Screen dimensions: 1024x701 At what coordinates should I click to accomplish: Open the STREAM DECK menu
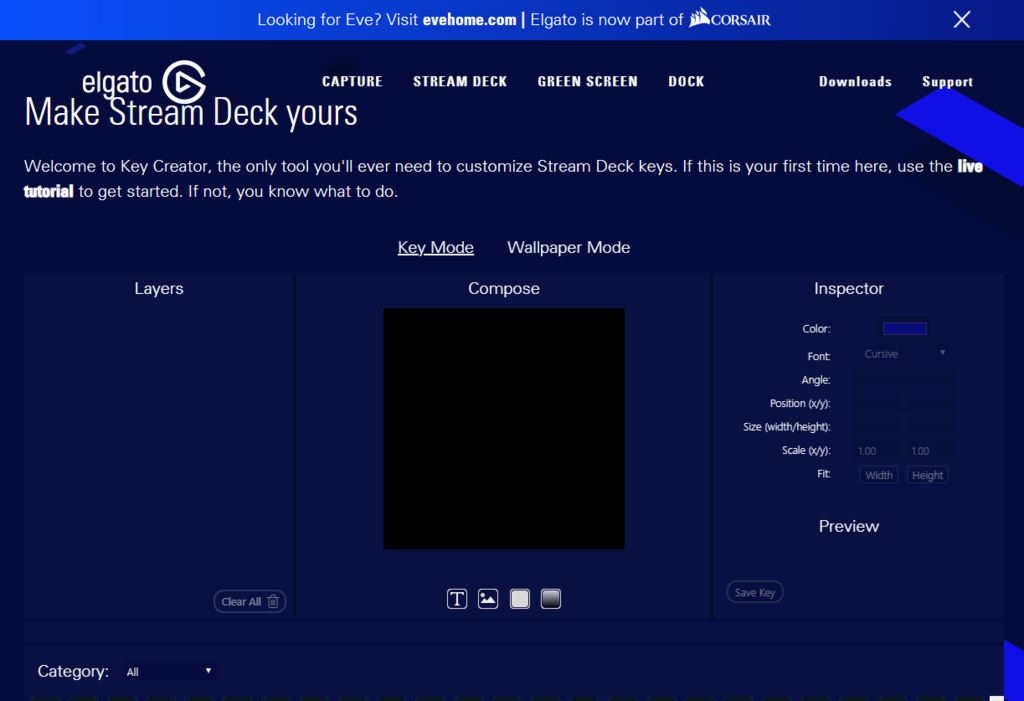click(x=460, y=82)
